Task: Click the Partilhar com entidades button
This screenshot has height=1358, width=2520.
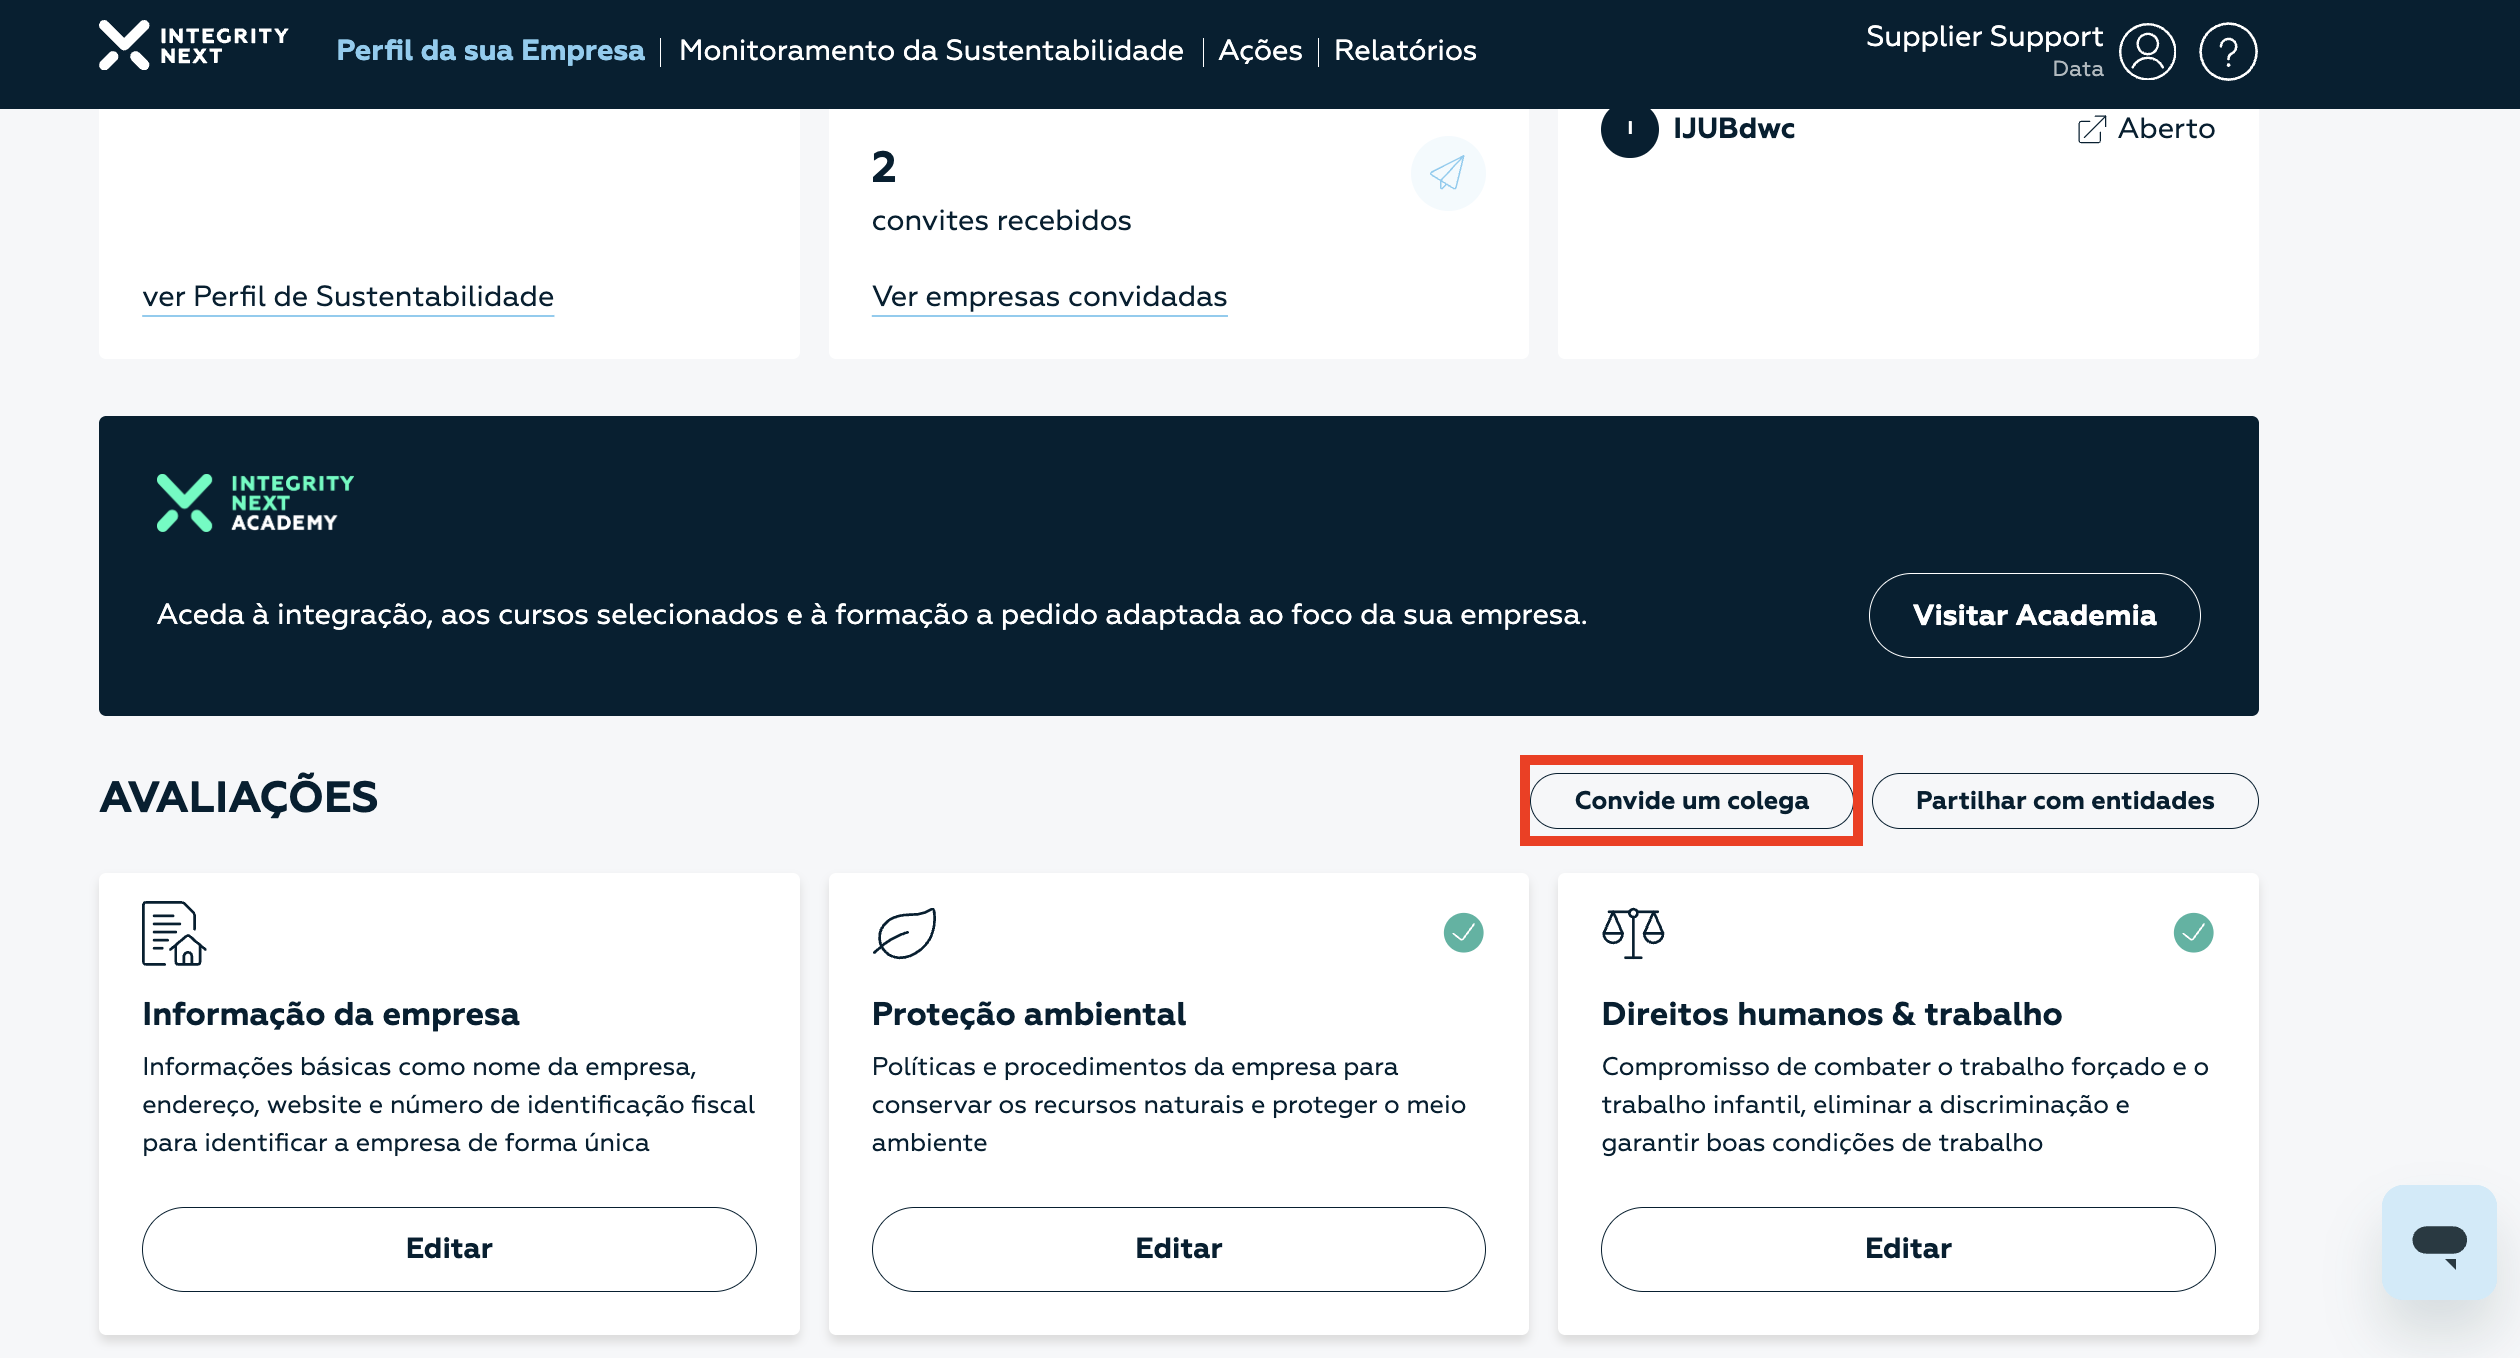Action: click(x=2064, y=801)
